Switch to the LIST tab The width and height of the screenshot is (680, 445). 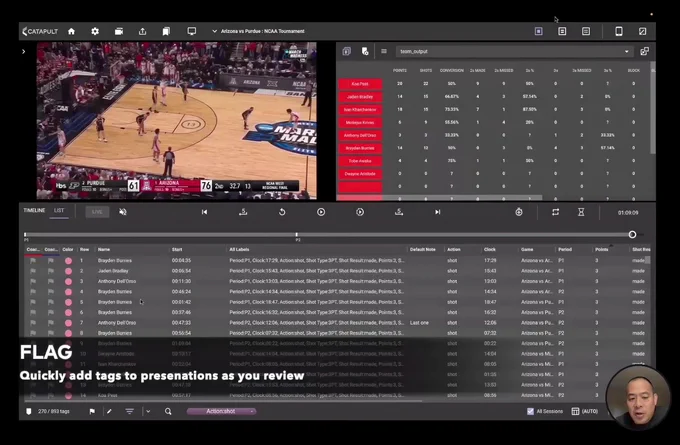(x=59, y=210)
